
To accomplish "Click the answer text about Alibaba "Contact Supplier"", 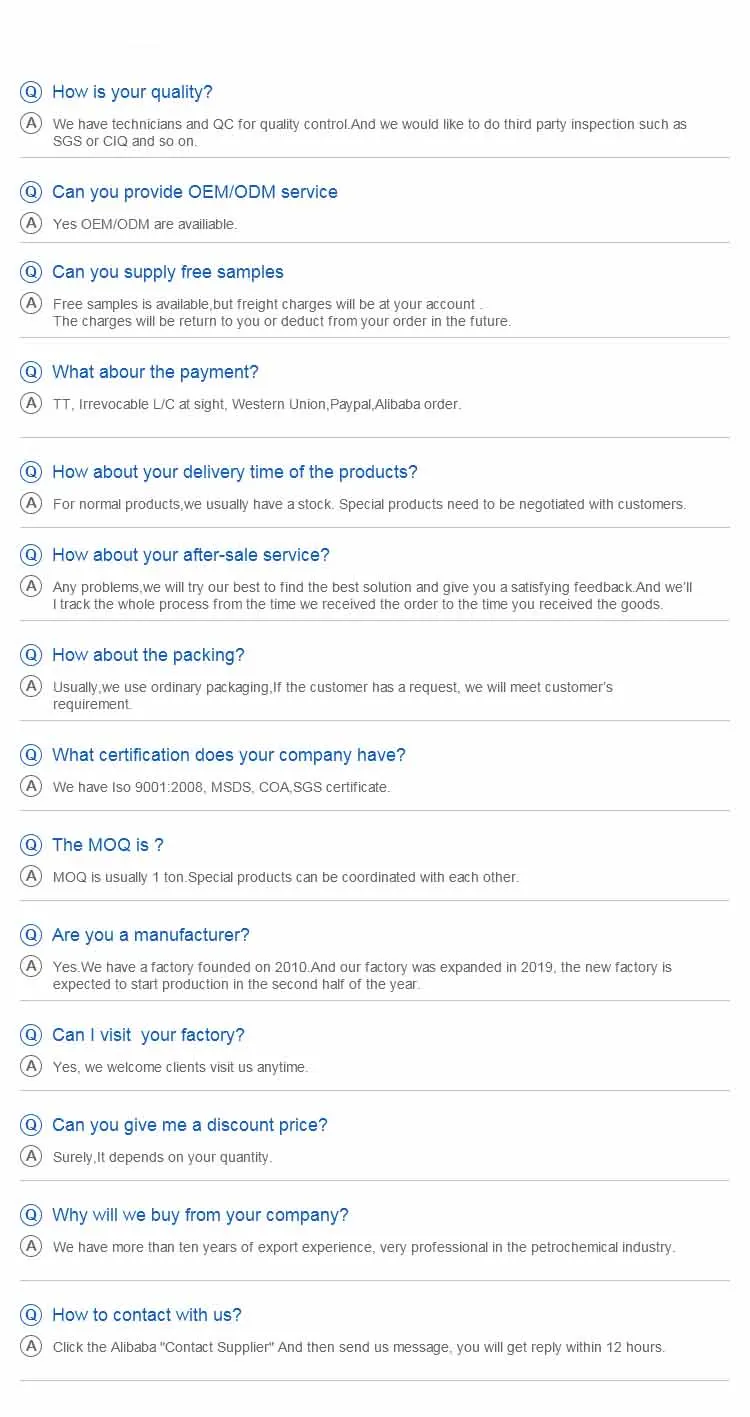I will 358,1347.
